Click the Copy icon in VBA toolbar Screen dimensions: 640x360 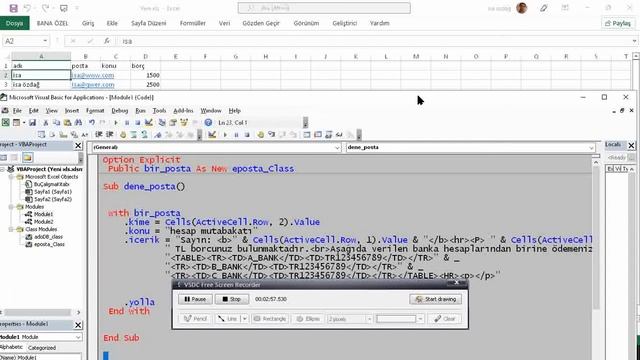[x=56, y=122]
